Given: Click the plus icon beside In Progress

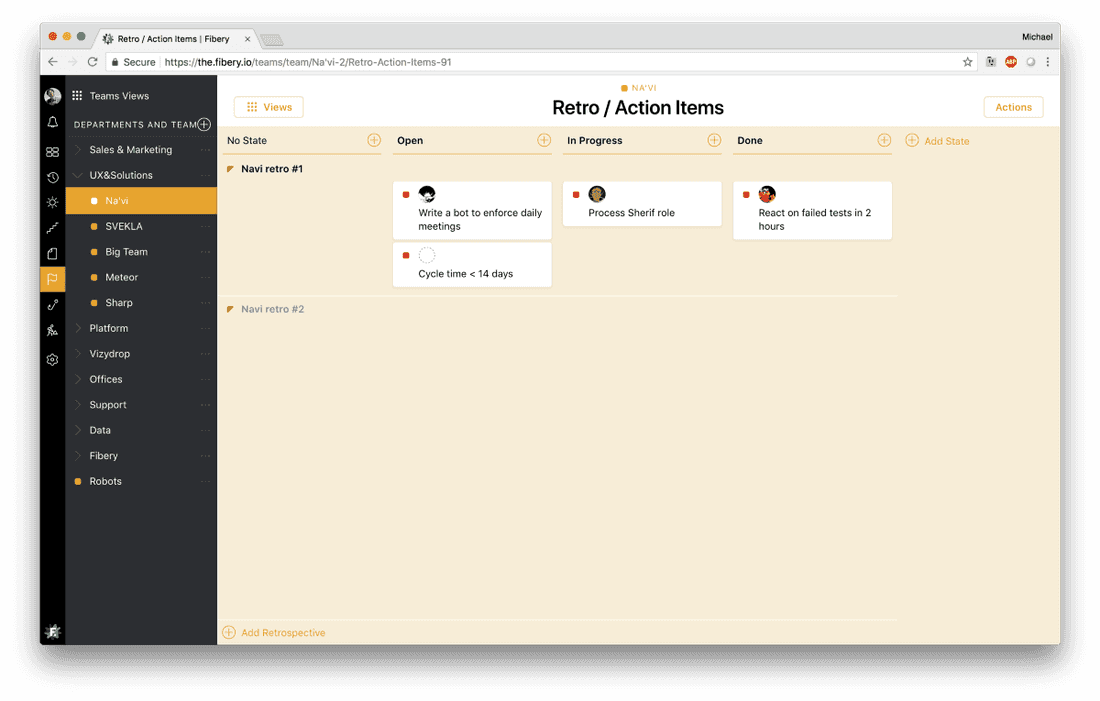Looking at the screenshot, I should (x=714, y=141).
